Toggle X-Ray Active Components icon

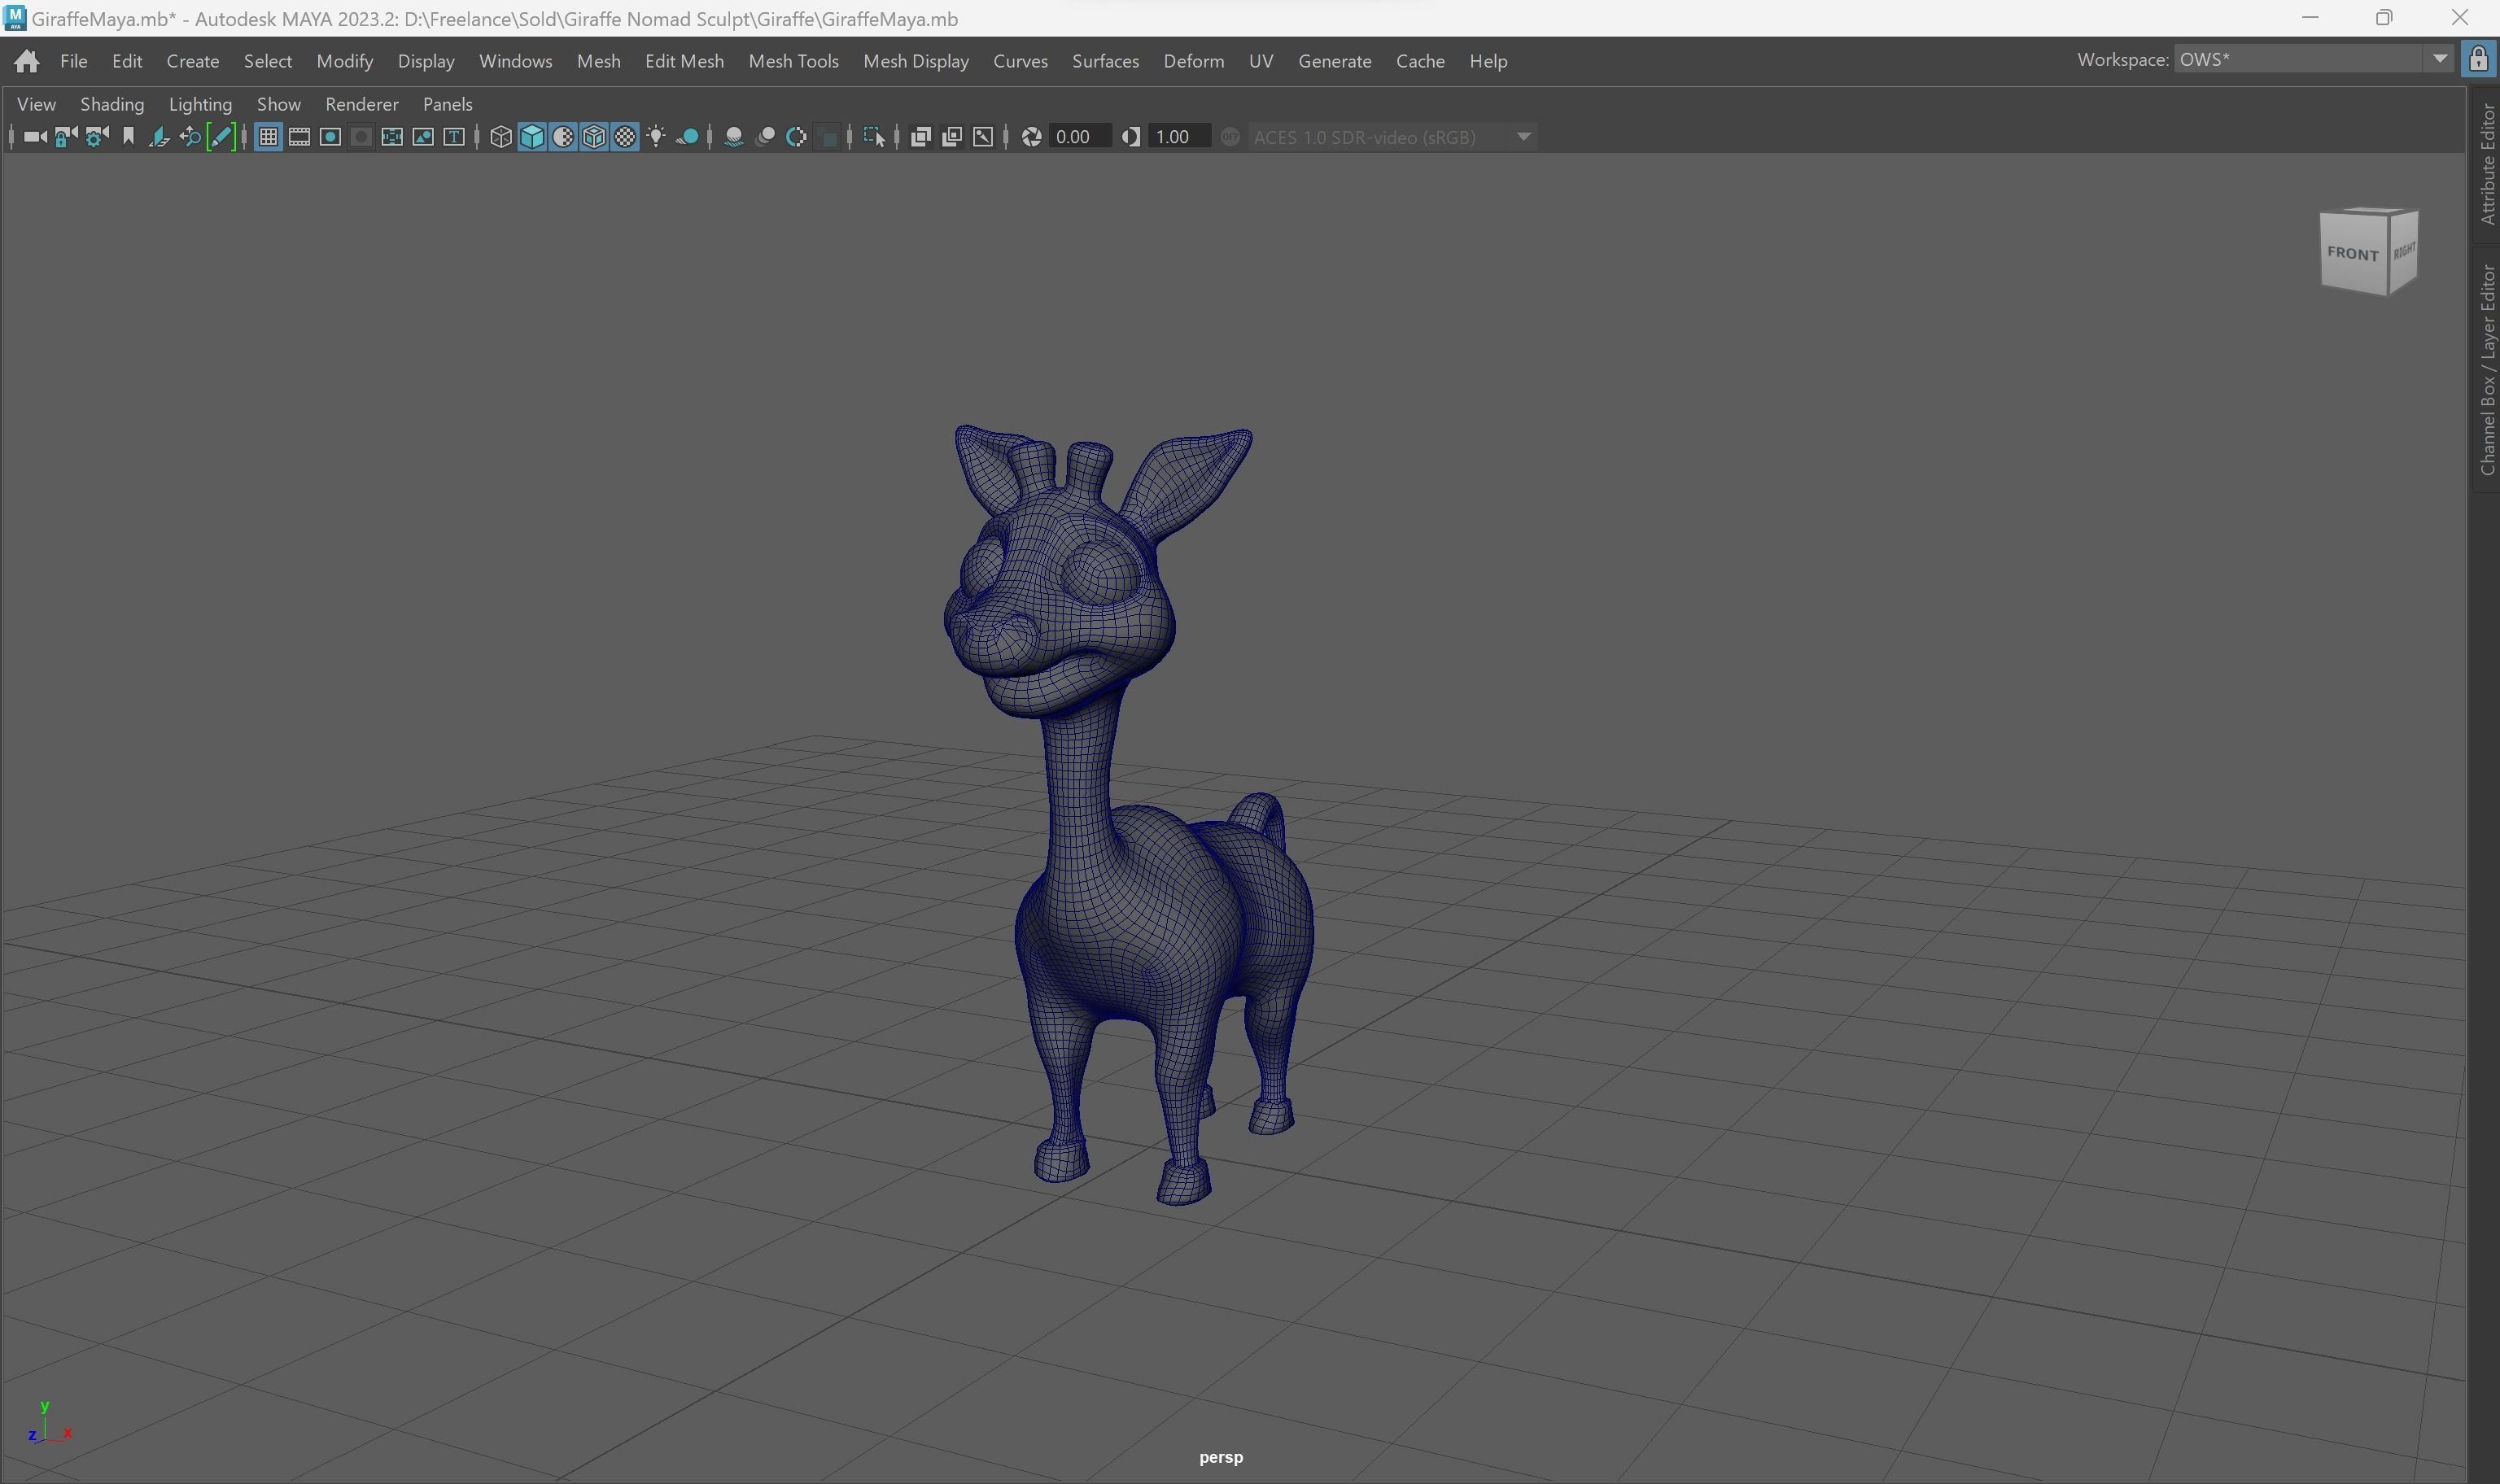point(952,137)
